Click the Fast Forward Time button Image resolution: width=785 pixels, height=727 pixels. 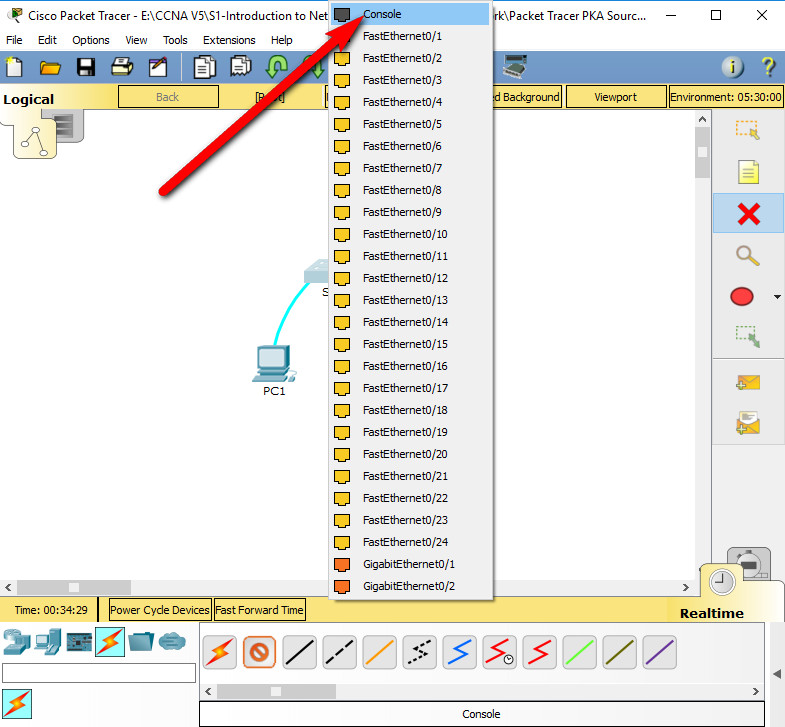point(259,610)
